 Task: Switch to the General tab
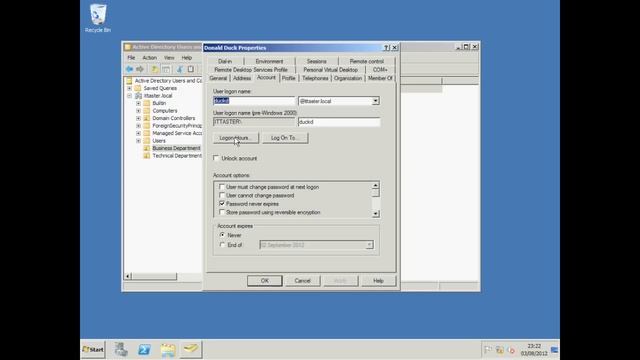point(218,78)
